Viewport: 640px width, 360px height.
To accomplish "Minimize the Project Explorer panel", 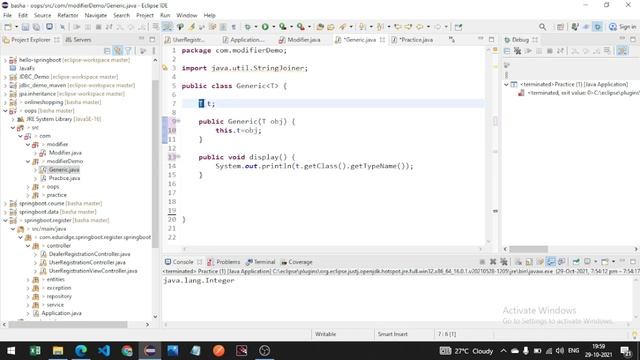I will point(142,39).
